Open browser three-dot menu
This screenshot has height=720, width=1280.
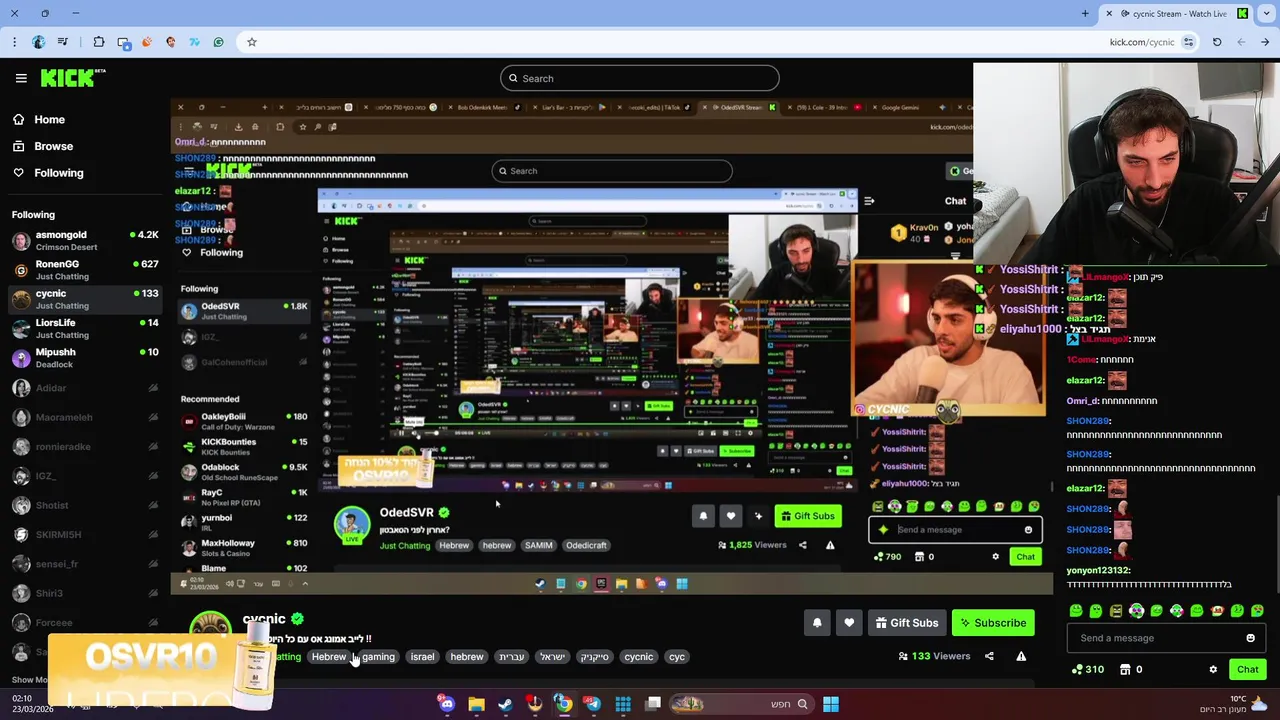coord(14,42)
